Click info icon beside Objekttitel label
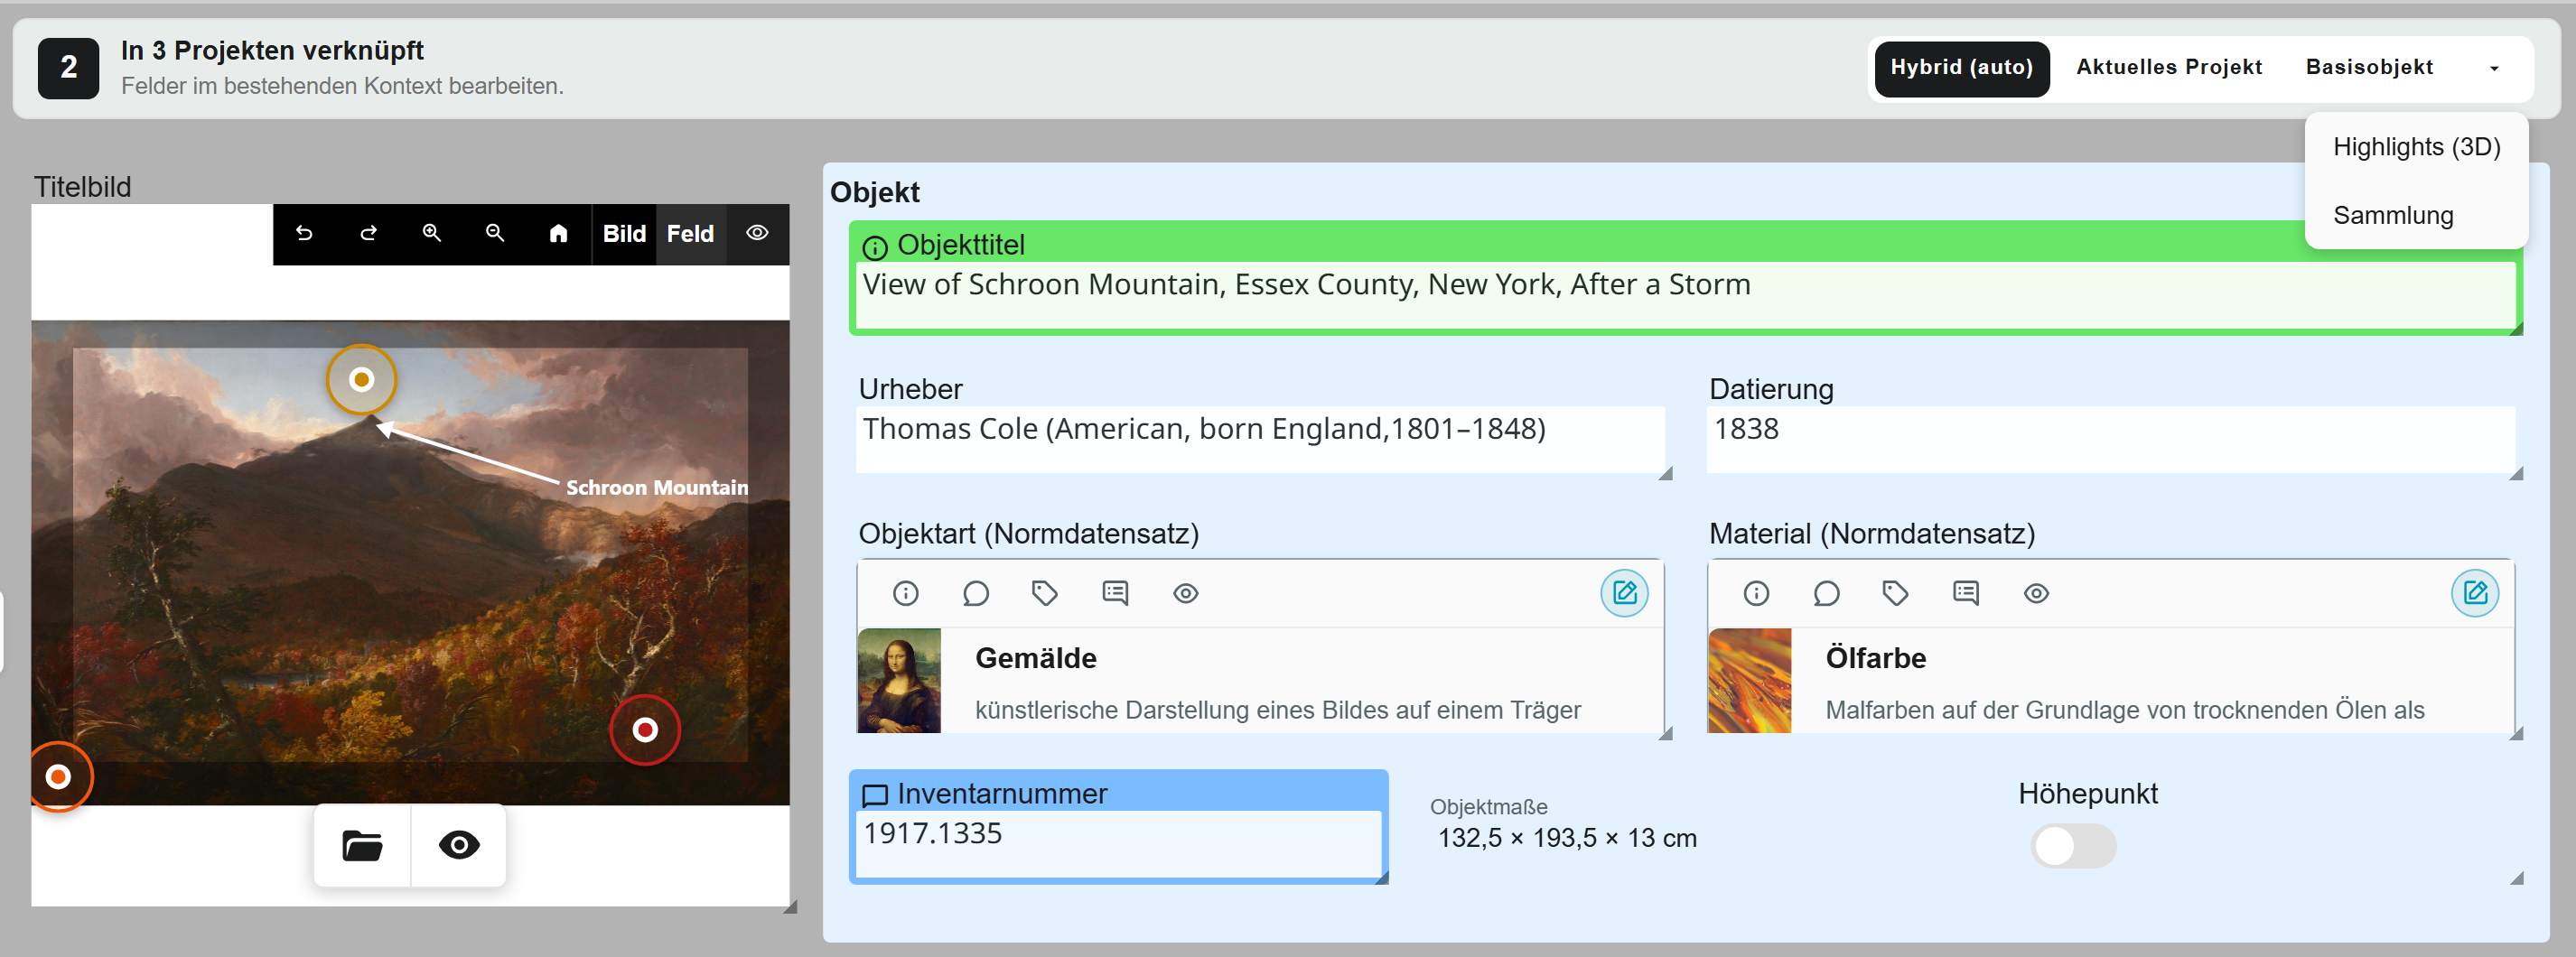Image resolution: width=2576 pixels, height=957 pixels. pos(874,247)
